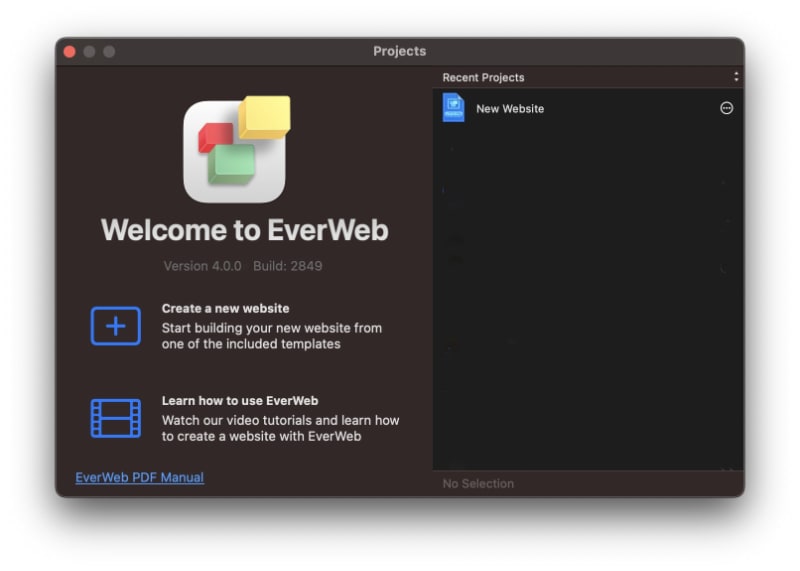Click the Projects window title
The image size is (800, 571).
(399, 51)
